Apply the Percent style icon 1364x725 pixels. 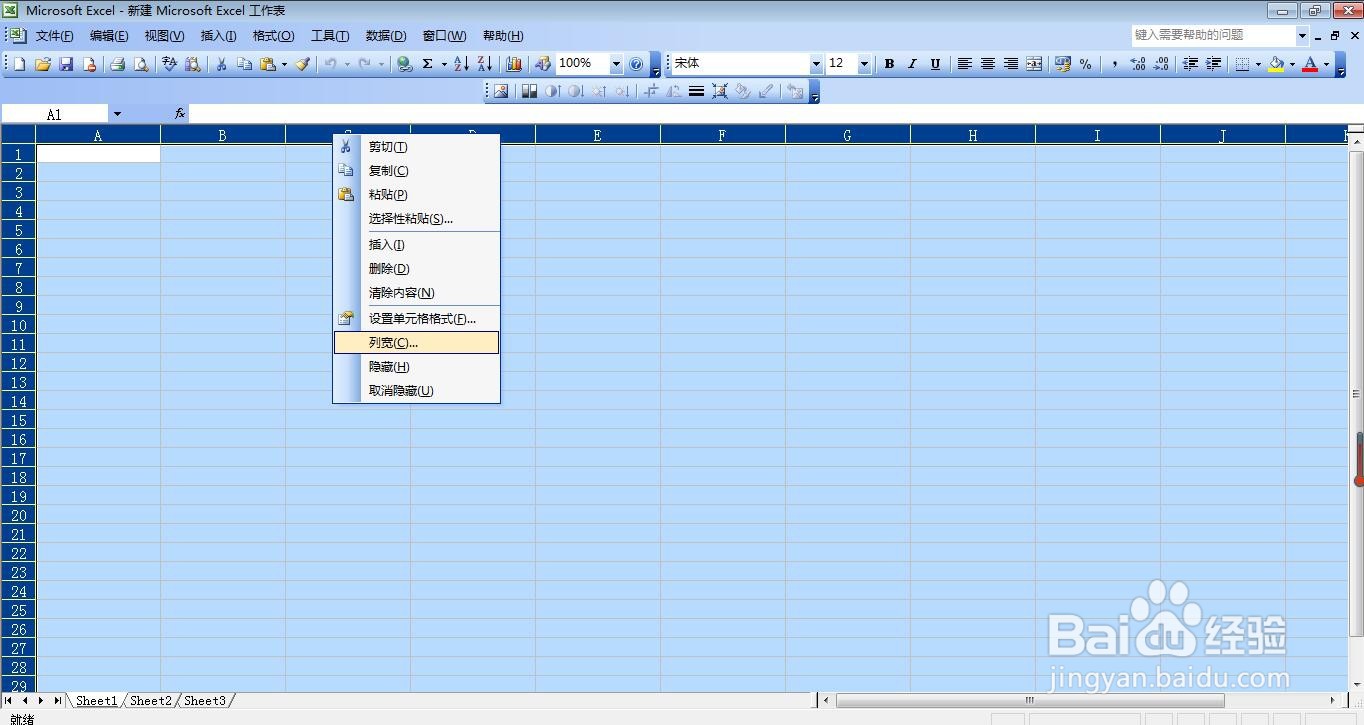(x=1085, y=64)
